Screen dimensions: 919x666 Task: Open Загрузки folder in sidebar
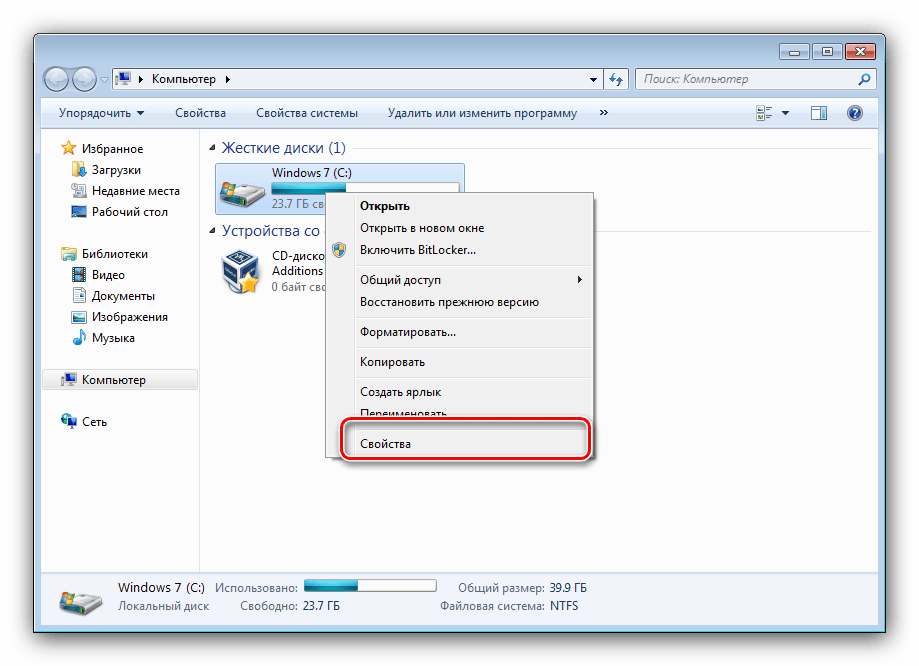(116, 170)
